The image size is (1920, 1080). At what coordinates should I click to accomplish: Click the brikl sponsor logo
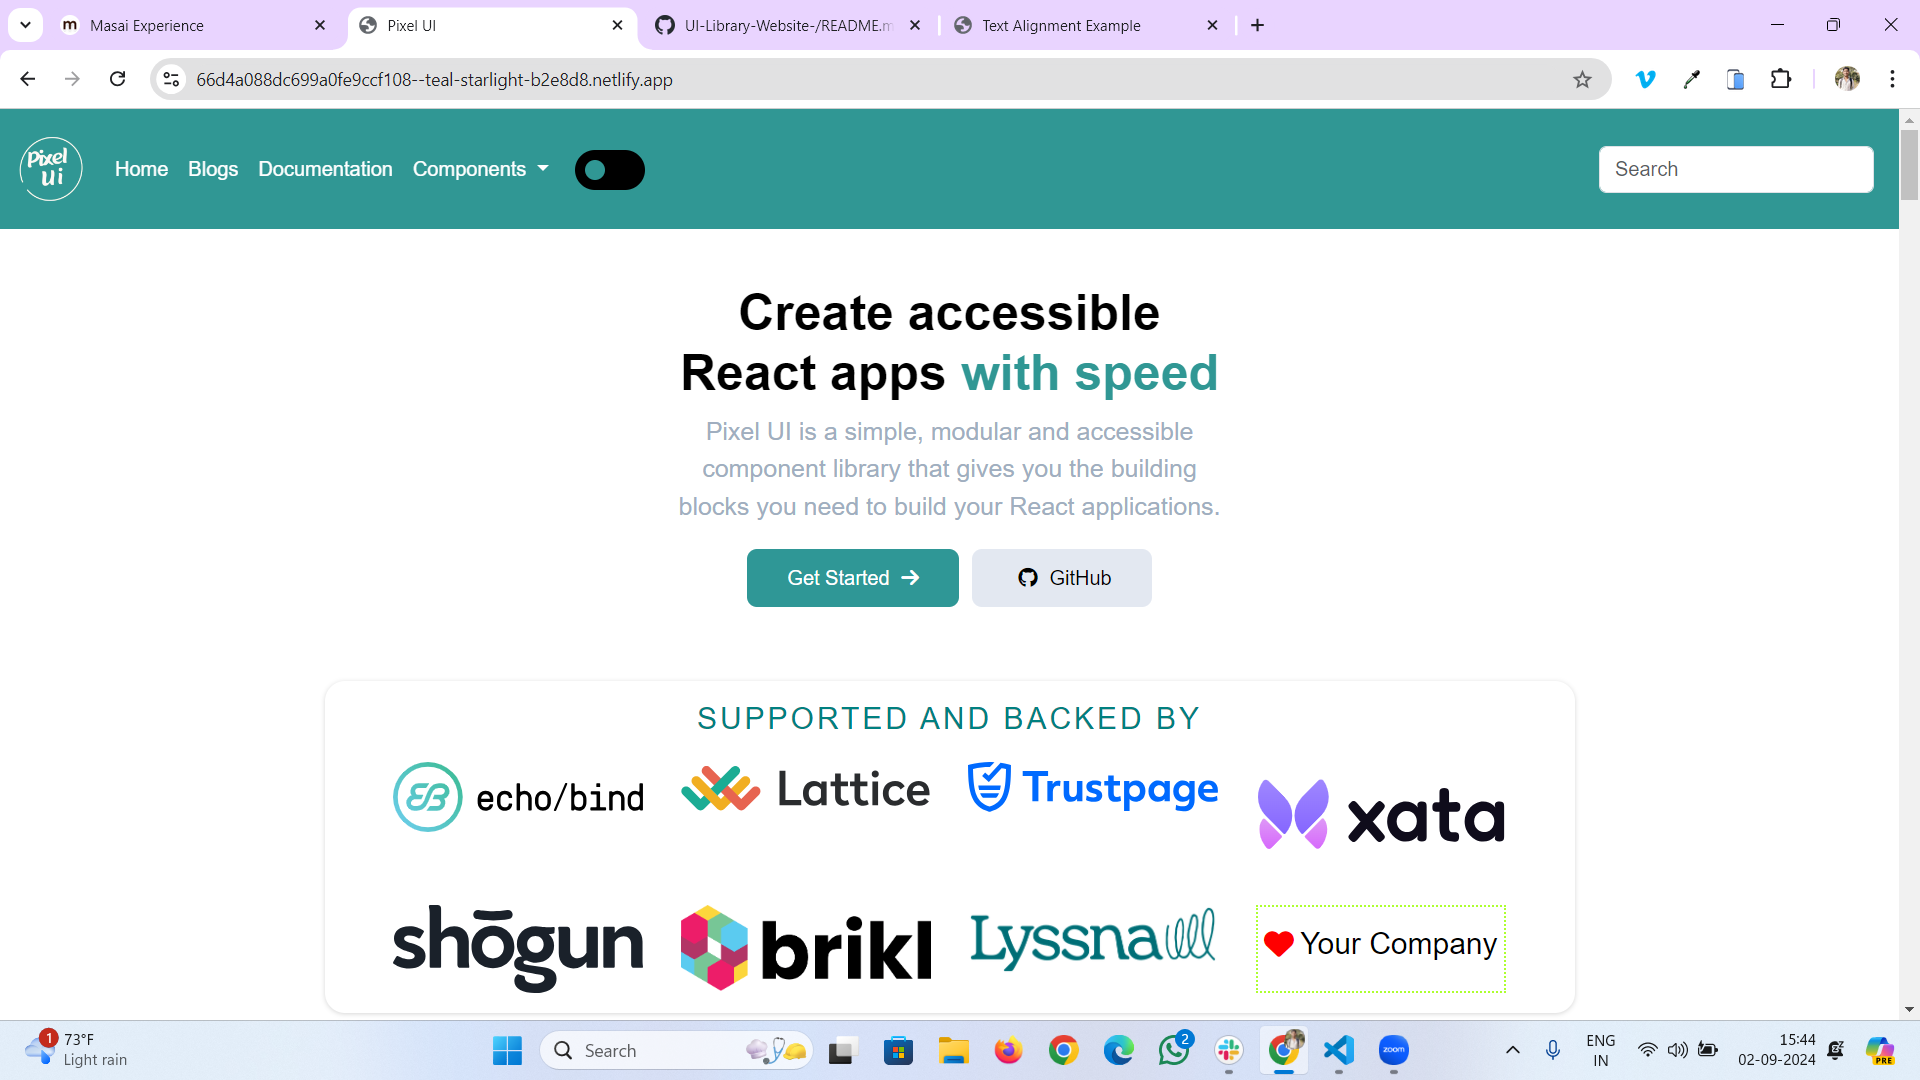806,948
